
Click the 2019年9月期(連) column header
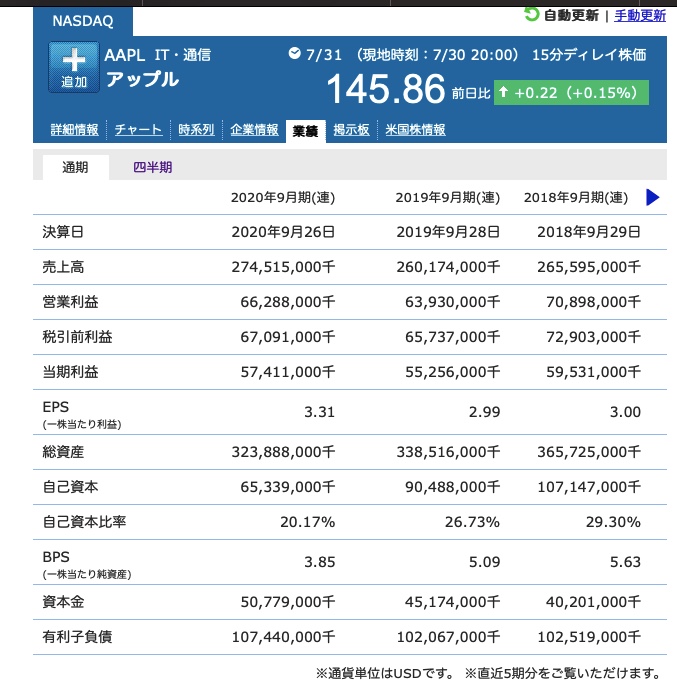click(x=447, y=197)
